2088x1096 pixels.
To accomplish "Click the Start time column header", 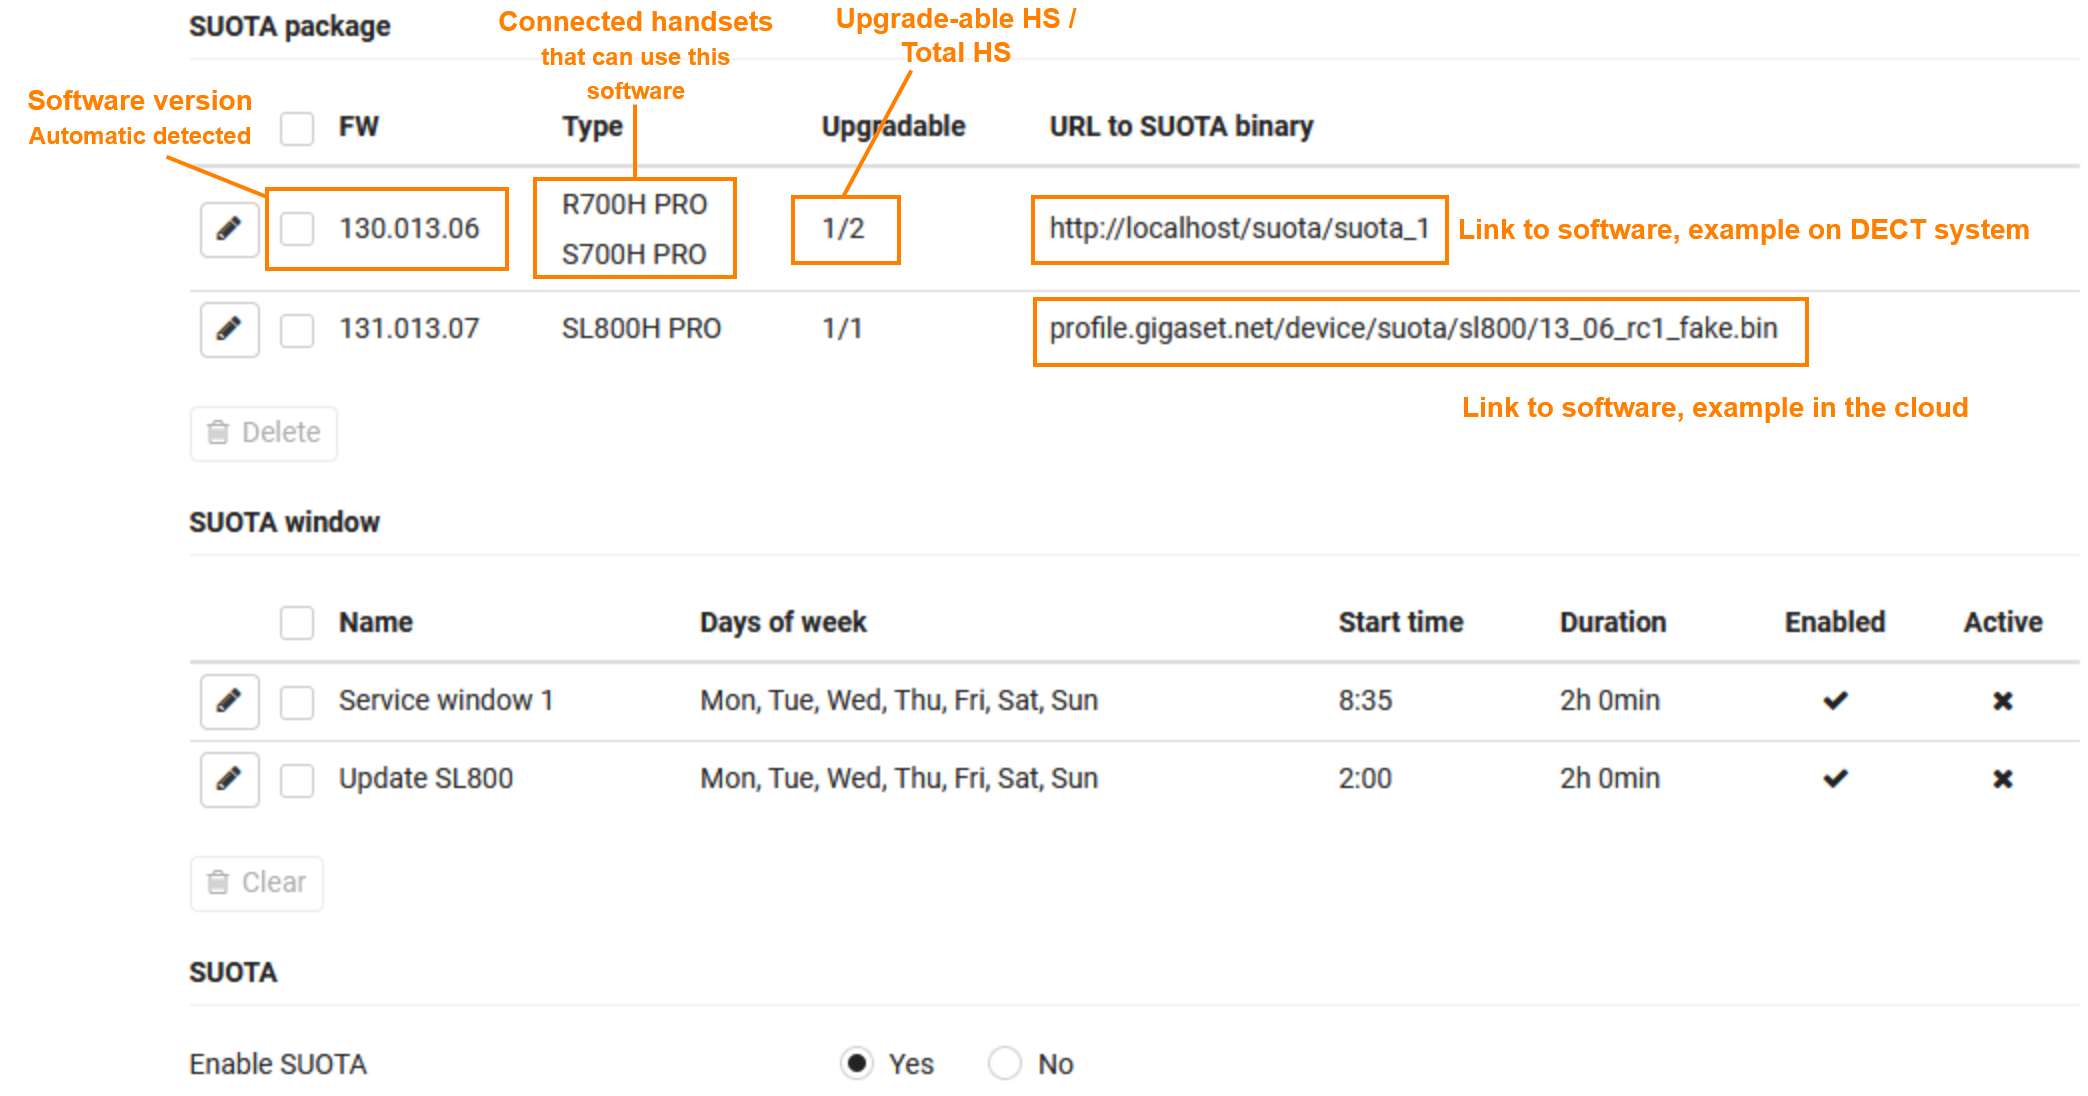I will coord(1400,622).
